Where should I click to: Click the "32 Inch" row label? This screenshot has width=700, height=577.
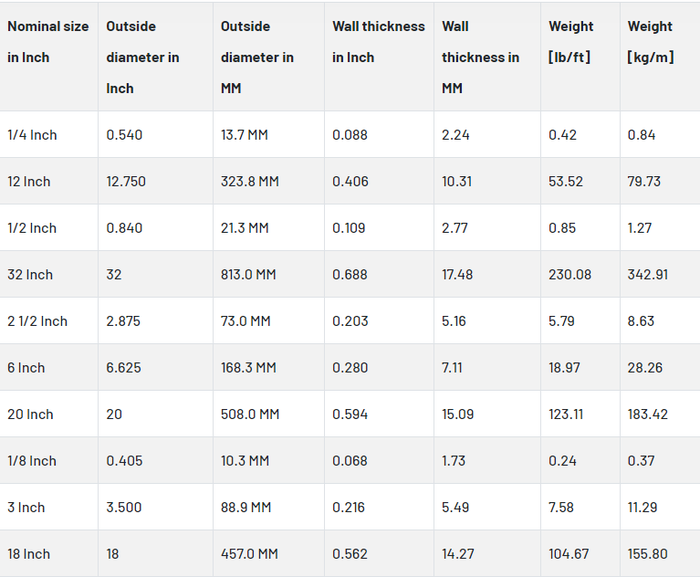point(30,274)
